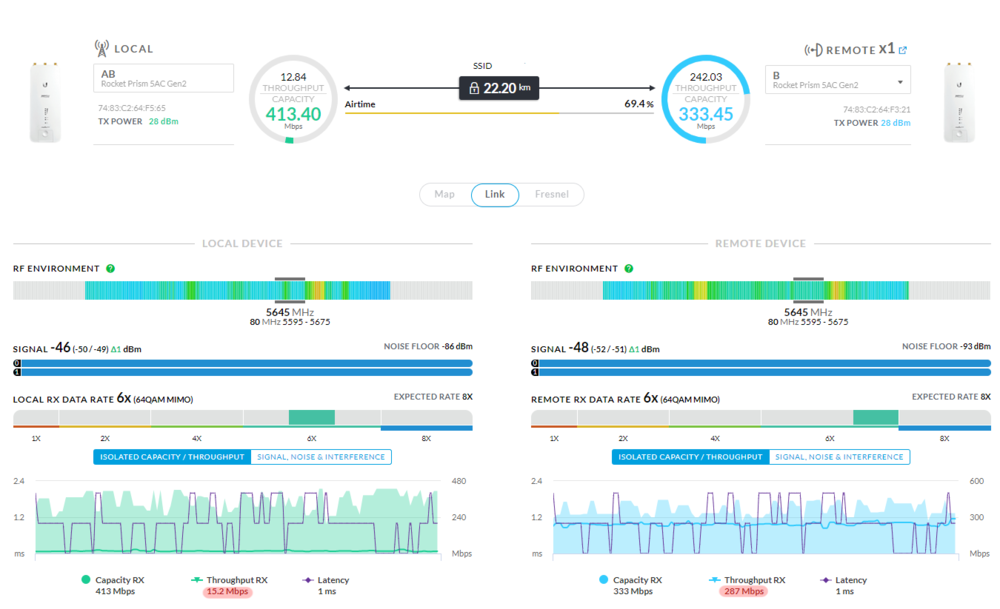The image size is (1000, 609).
Task: Toggle Latency series in local chart legend
Action: (308, 580)
